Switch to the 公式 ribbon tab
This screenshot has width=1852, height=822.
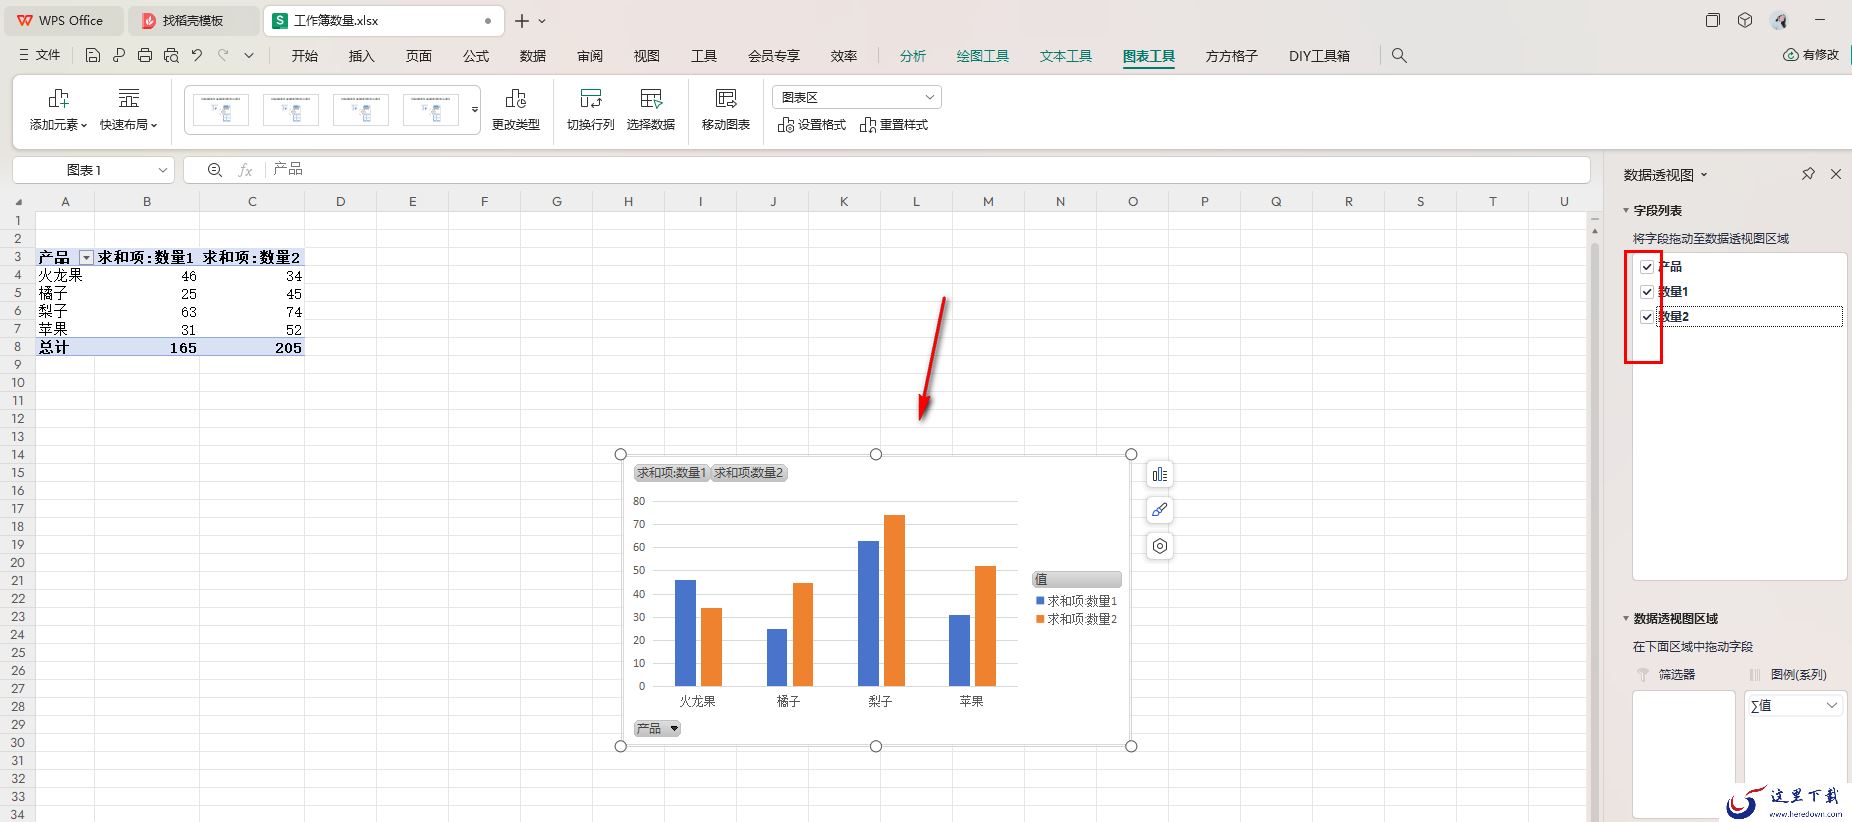[476, 56]
